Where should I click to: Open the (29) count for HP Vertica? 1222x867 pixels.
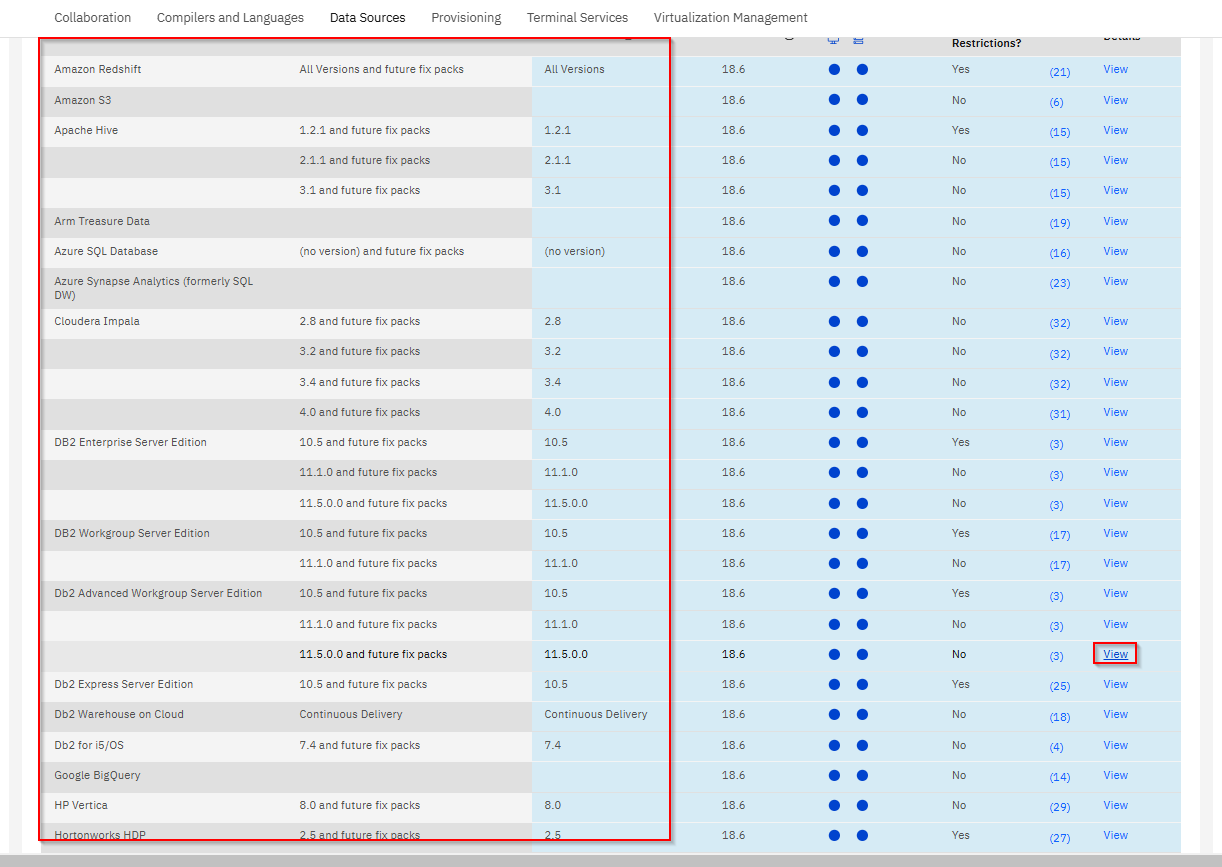1060,807
